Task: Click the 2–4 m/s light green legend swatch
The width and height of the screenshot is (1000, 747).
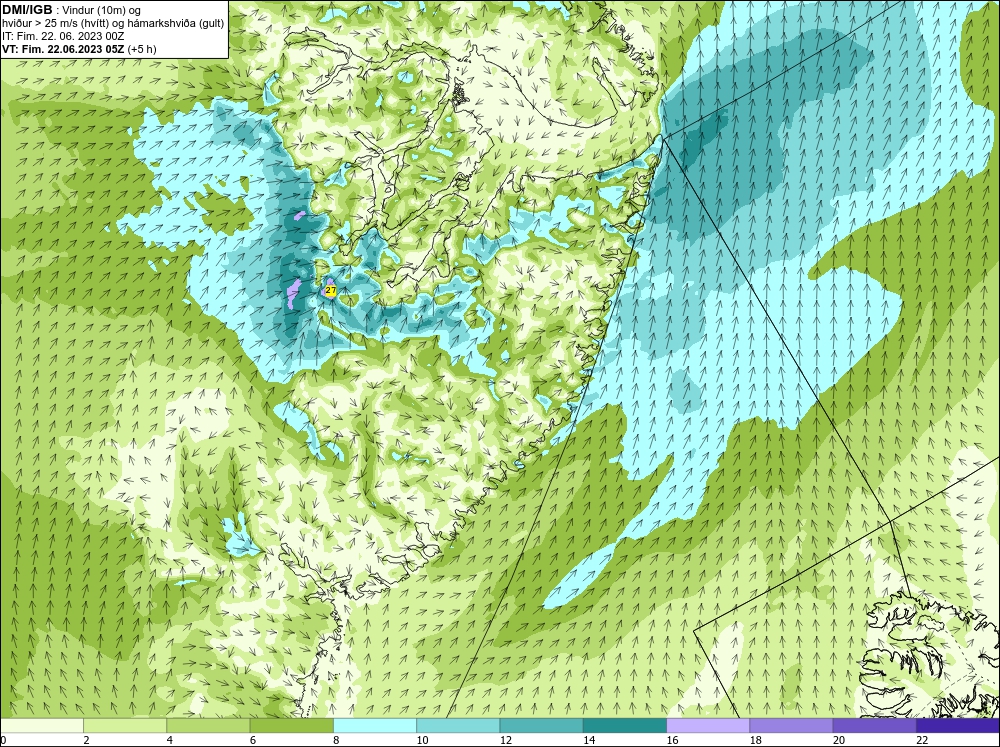Action: point(125,726)
